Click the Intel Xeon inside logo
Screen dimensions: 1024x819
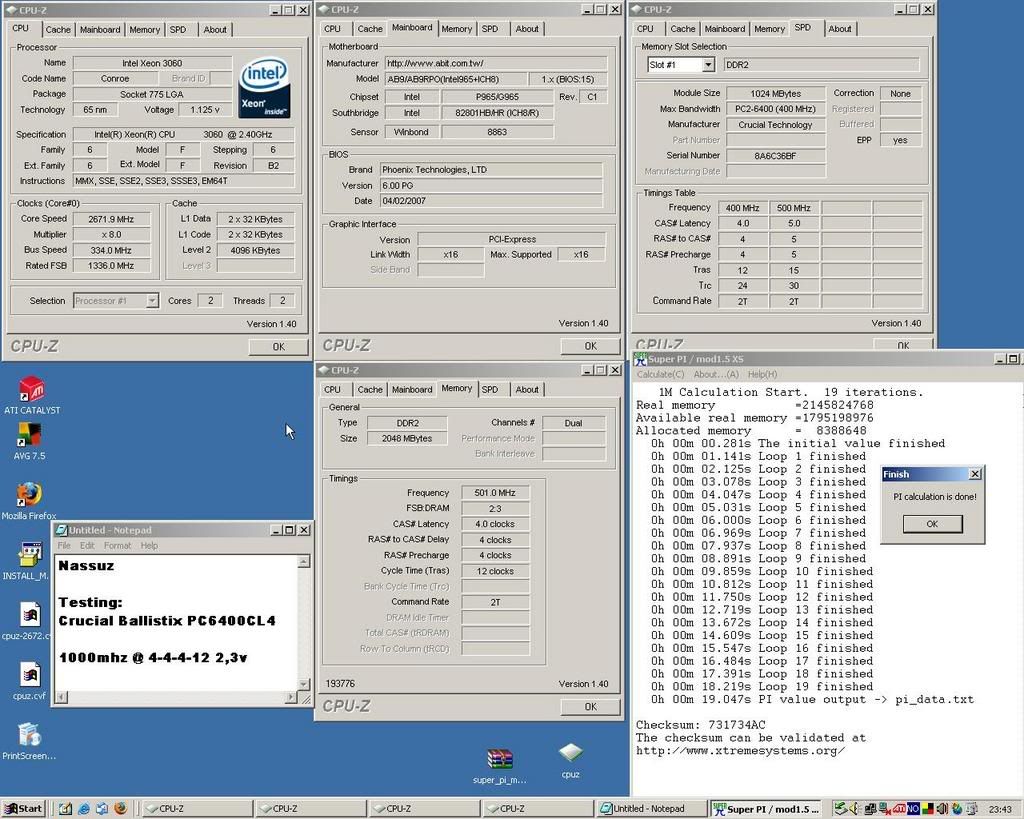[x=264, y=88]
